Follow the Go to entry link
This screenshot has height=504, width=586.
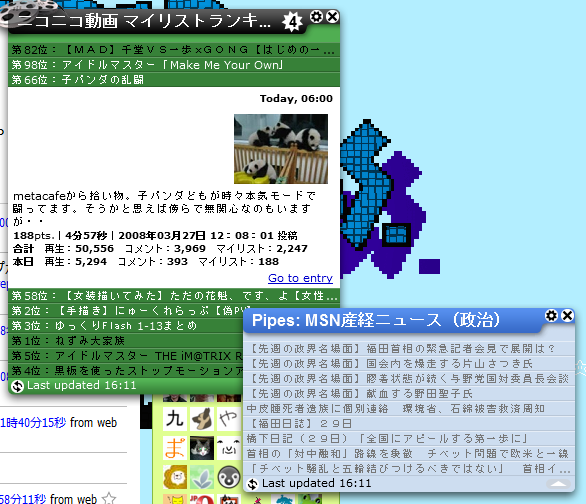coord(300,278)
